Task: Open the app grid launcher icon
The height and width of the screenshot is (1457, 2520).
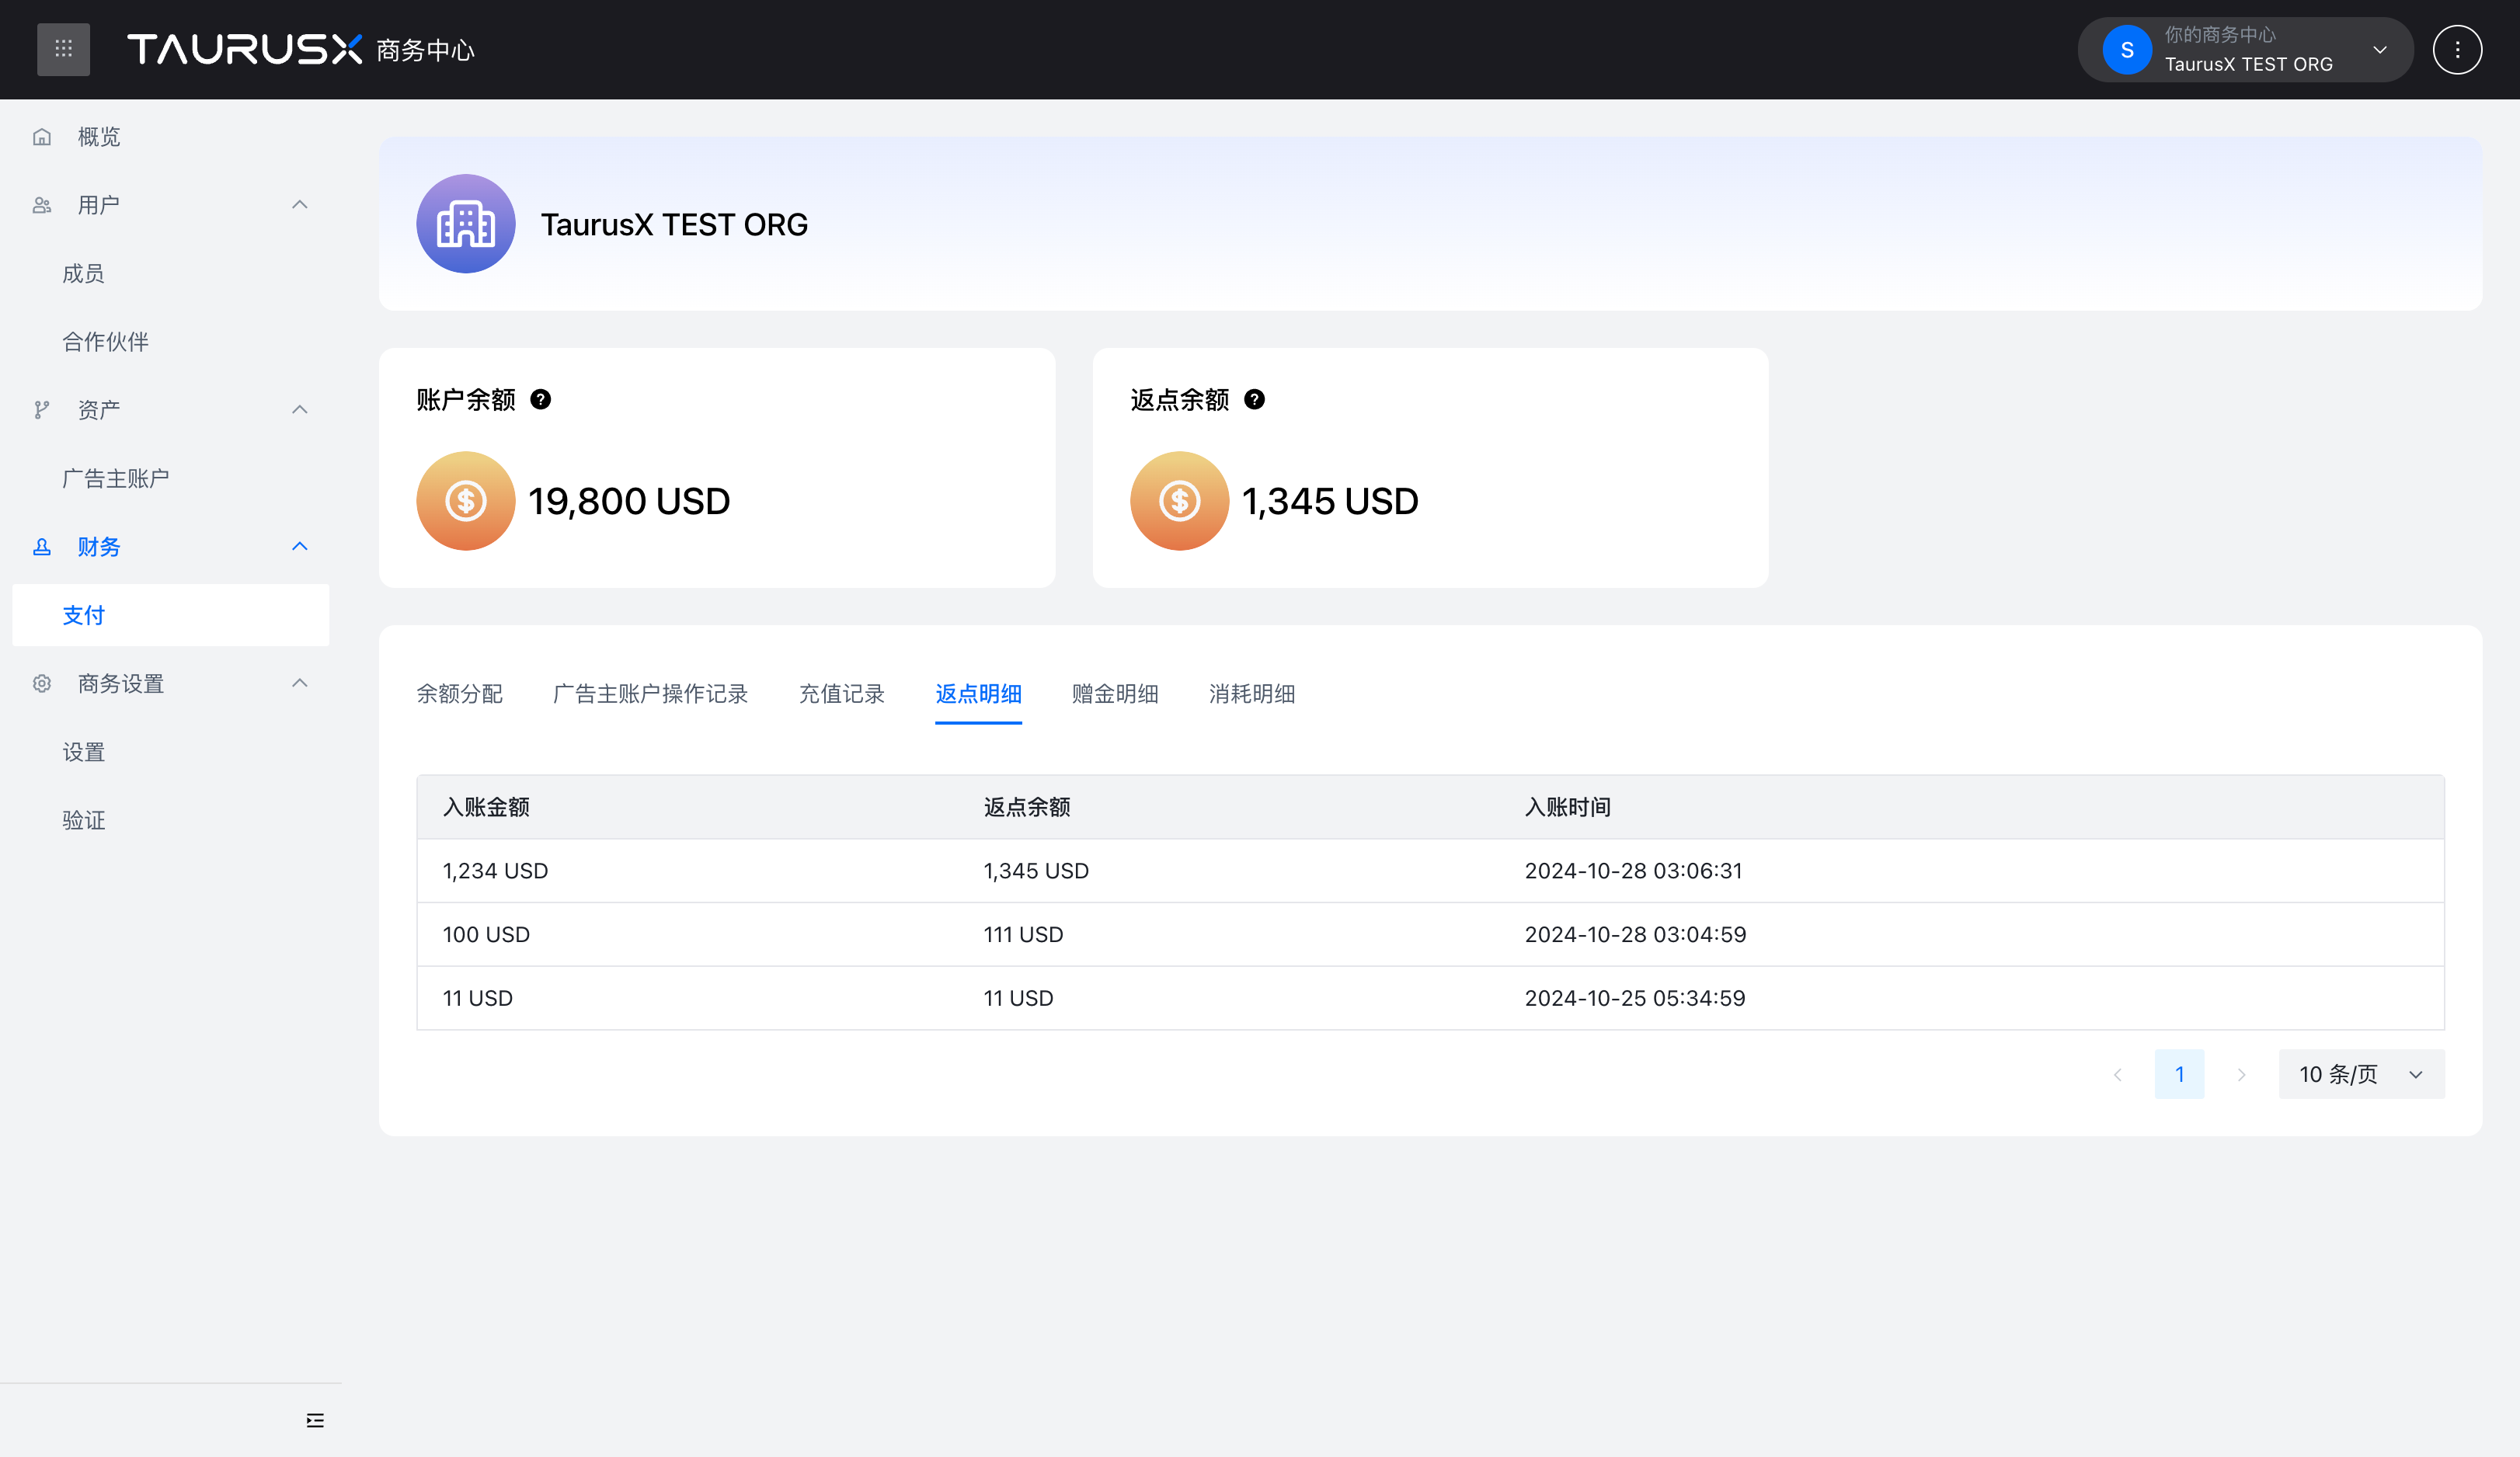Action: click(63, 49)
